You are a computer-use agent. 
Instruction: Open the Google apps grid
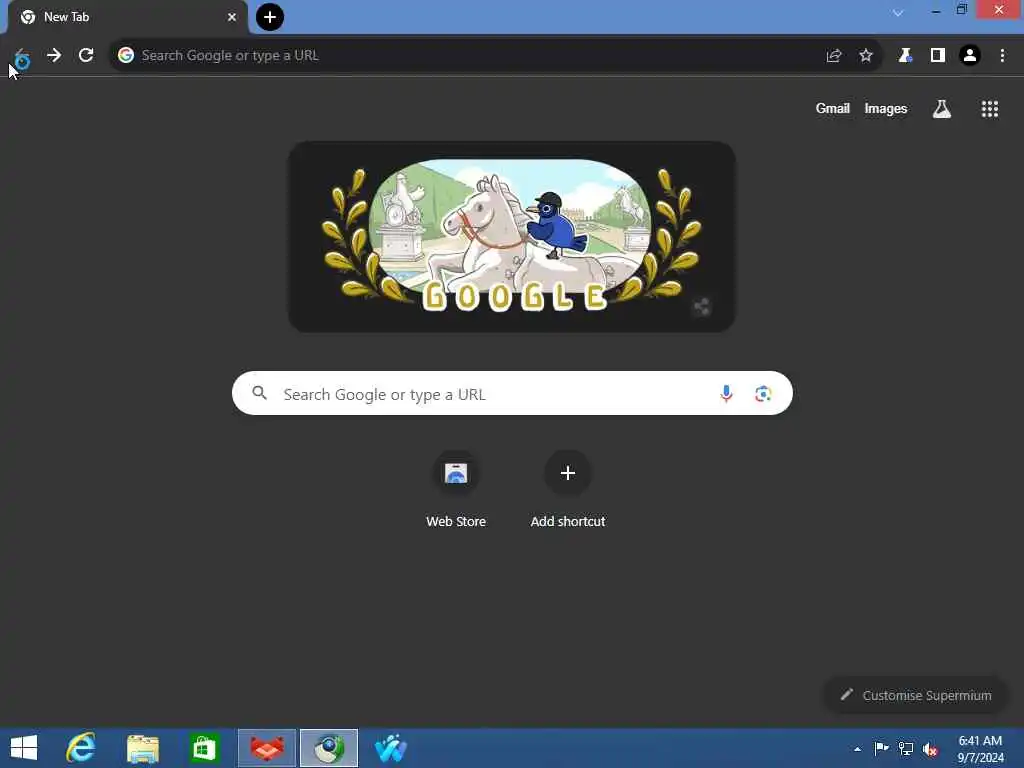tap(990, 109)
